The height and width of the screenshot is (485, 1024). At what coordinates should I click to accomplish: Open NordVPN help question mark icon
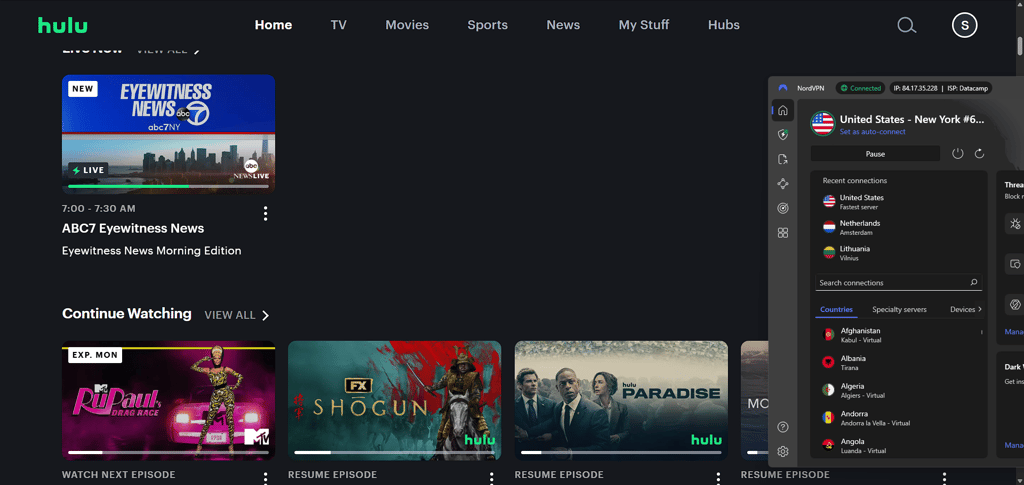pos(783,427)
